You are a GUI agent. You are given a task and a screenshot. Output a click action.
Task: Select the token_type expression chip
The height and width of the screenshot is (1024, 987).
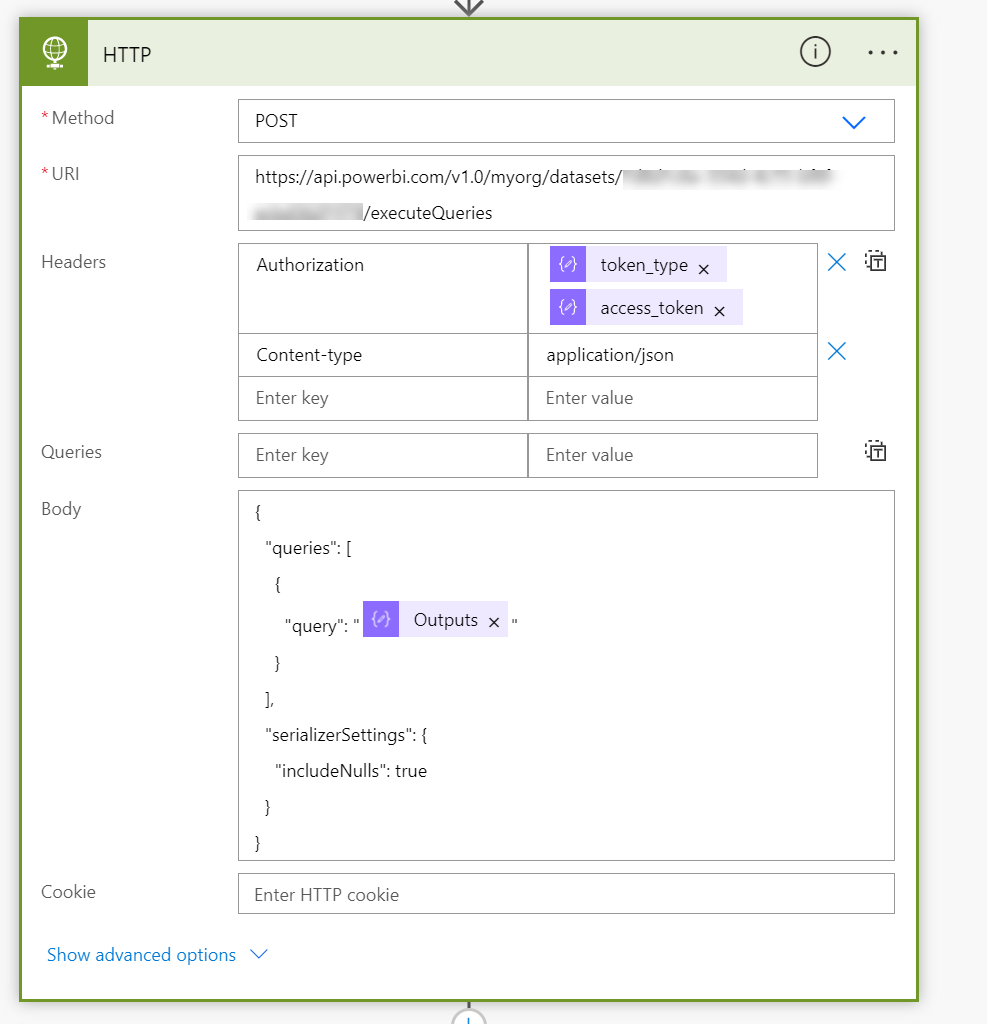[643, 266]
